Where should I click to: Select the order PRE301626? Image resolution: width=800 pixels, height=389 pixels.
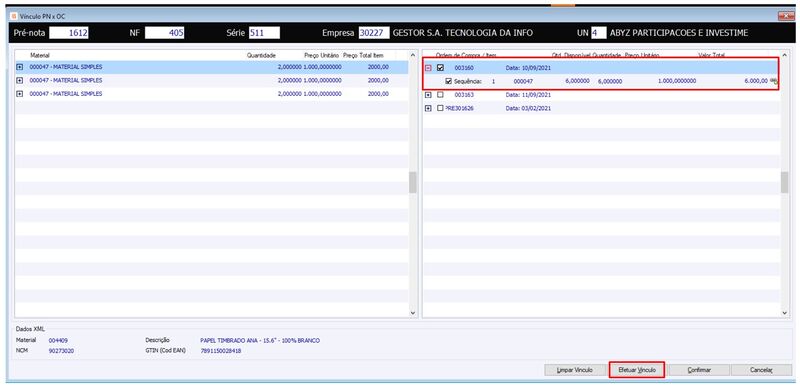(459, 108)
